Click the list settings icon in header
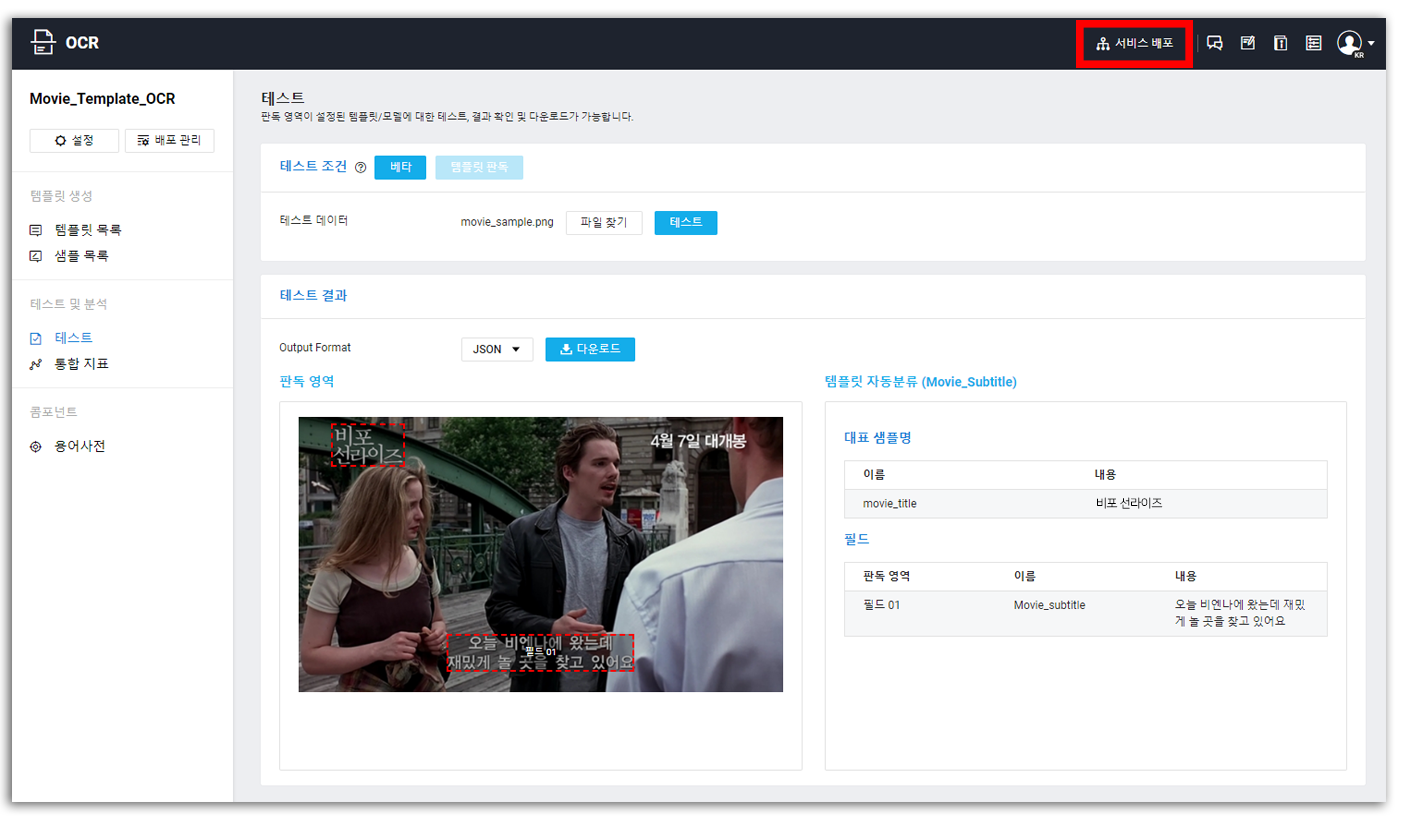The height and width of the screenshot is (816, 1402). [1313, 43]
